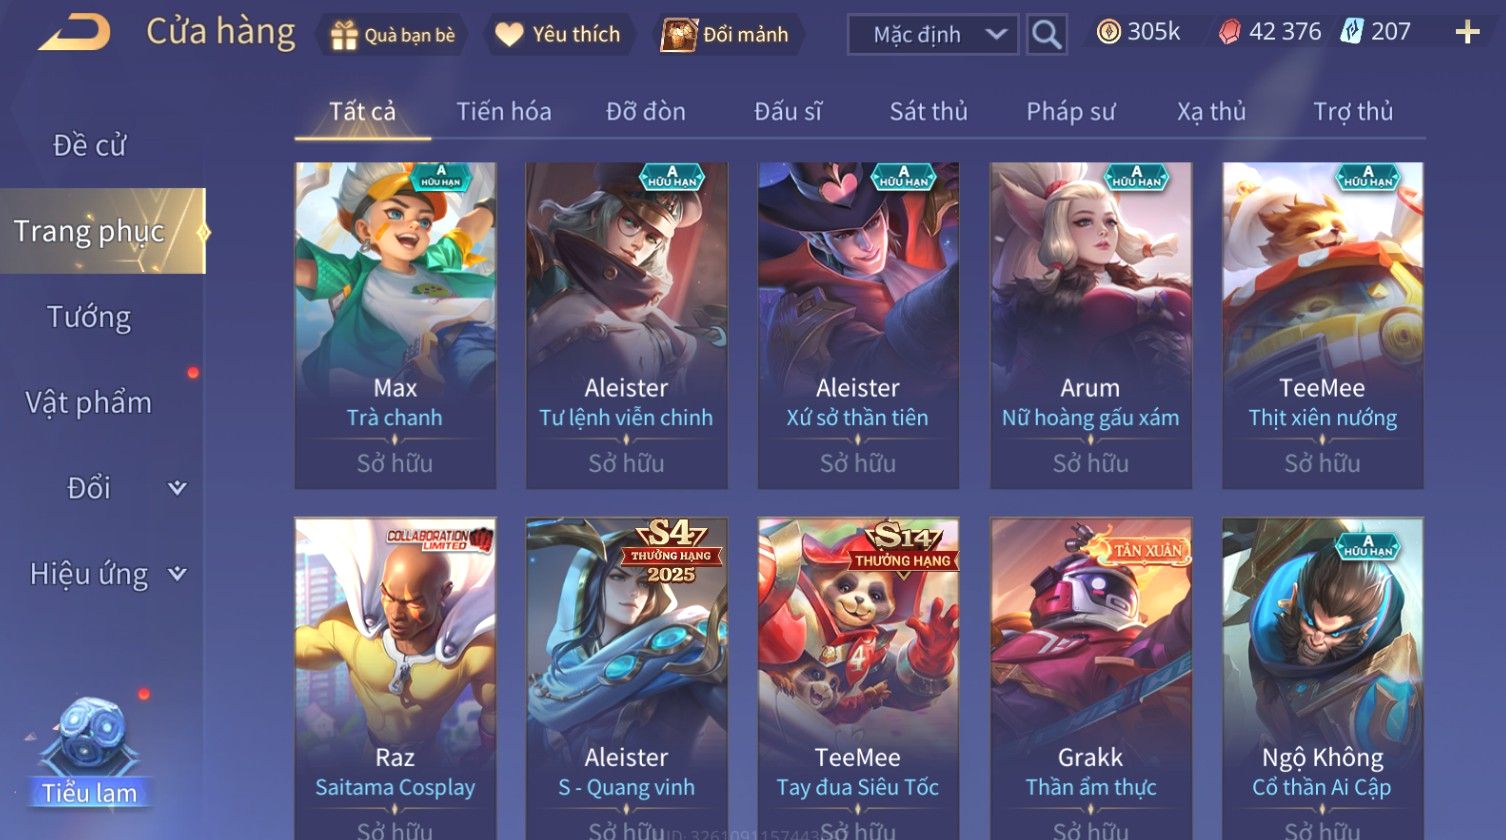Open the Vật phẩm sidebar section

pos(89,402)
